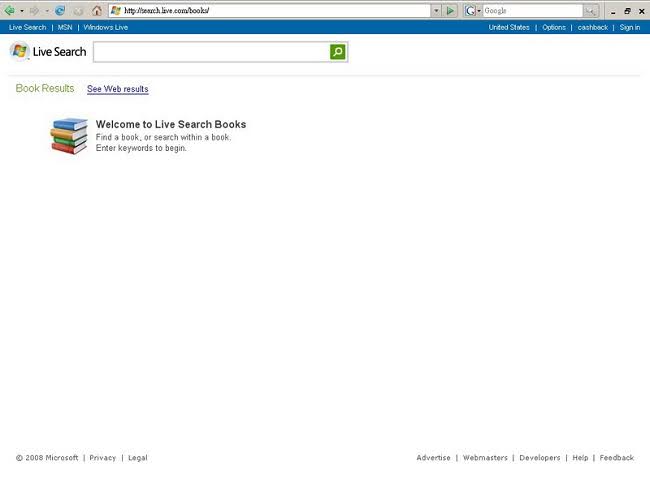Image resolution: width=650 pixels, height=487 pixels.
Task: Expand the Google search engine selector
Action: tap(478, 10)
